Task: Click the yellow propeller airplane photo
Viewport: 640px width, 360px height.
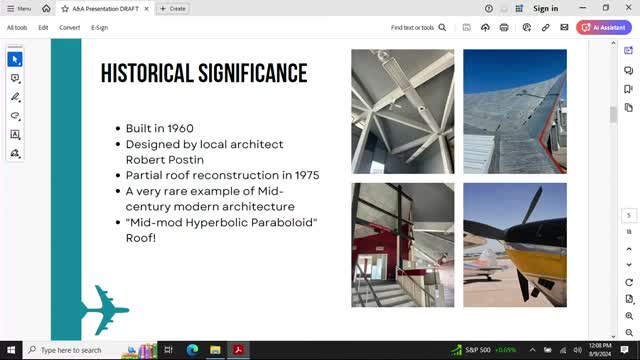Action: 515,245
